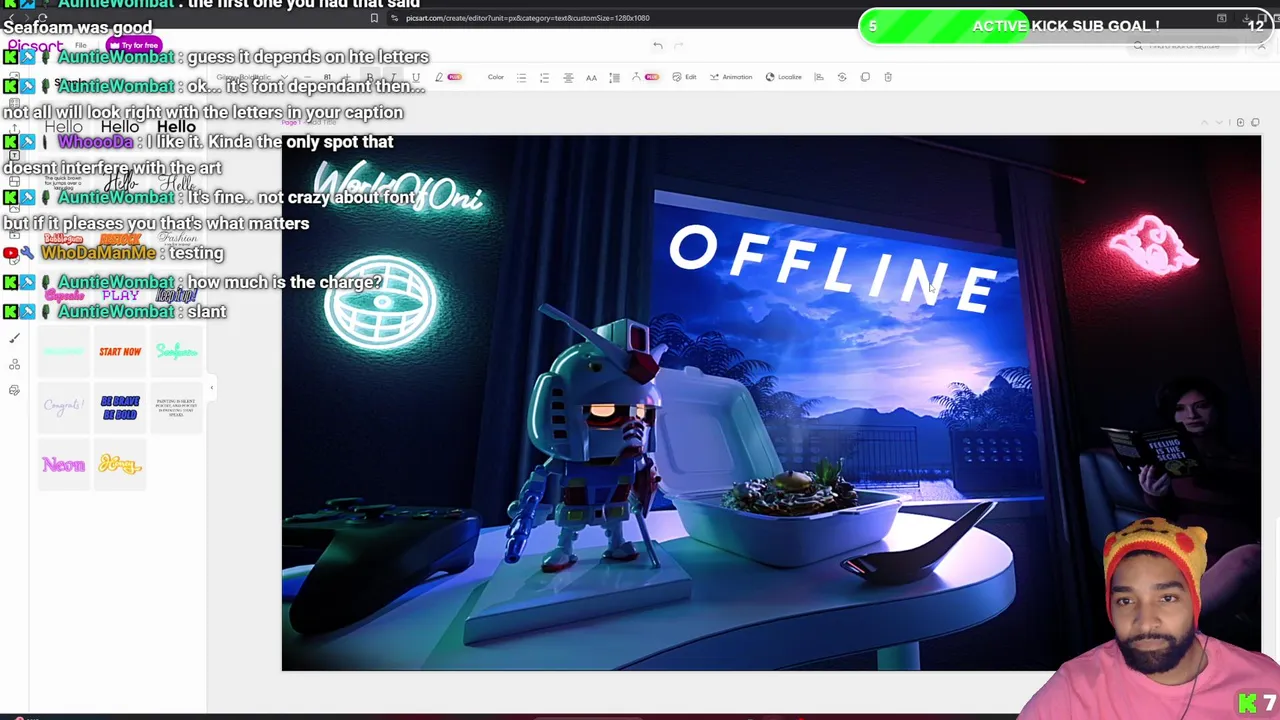Choose the mint green text style thumbnail
Screen dimensions: 1280x720
pyautogui.click(x=64, y=351)
